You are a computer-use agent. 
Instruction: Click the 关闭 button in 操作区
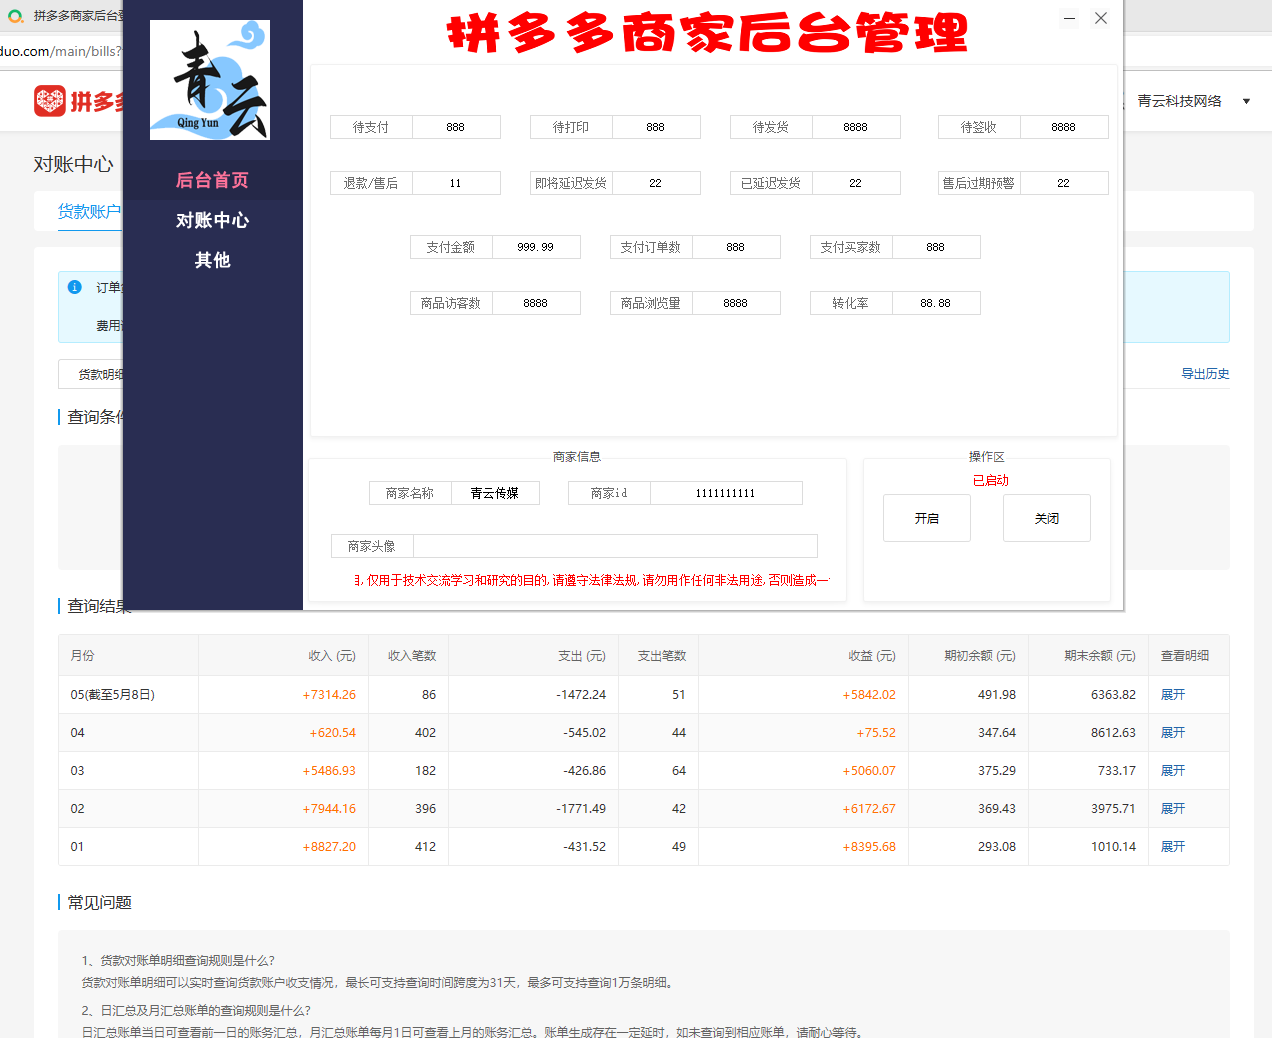1047,518
